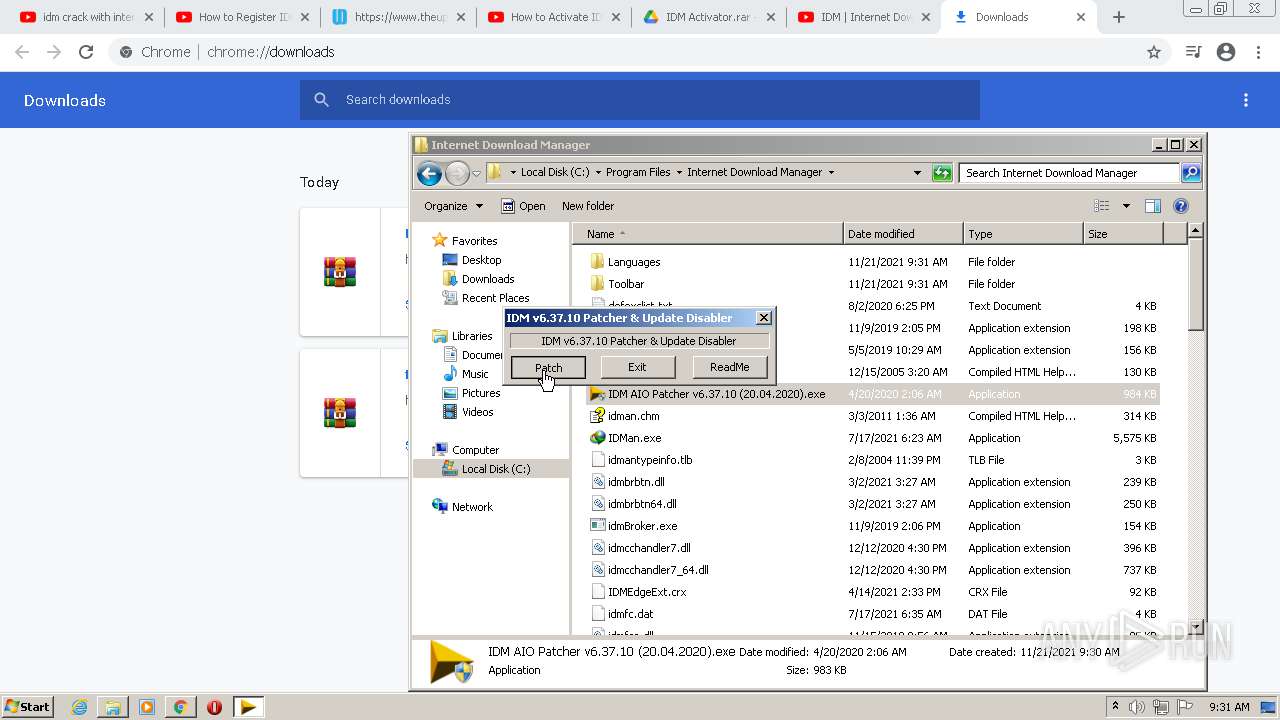
Task: Create a New folder from toolbar
Action: 588,206
